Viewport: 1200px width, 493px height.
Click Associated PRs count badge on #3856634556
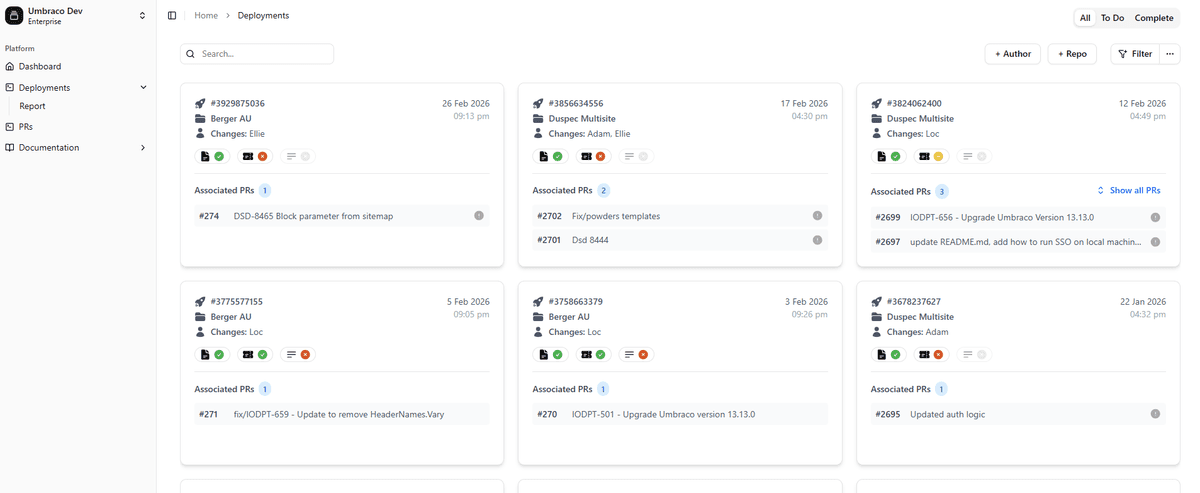click(x=603, y=190)
